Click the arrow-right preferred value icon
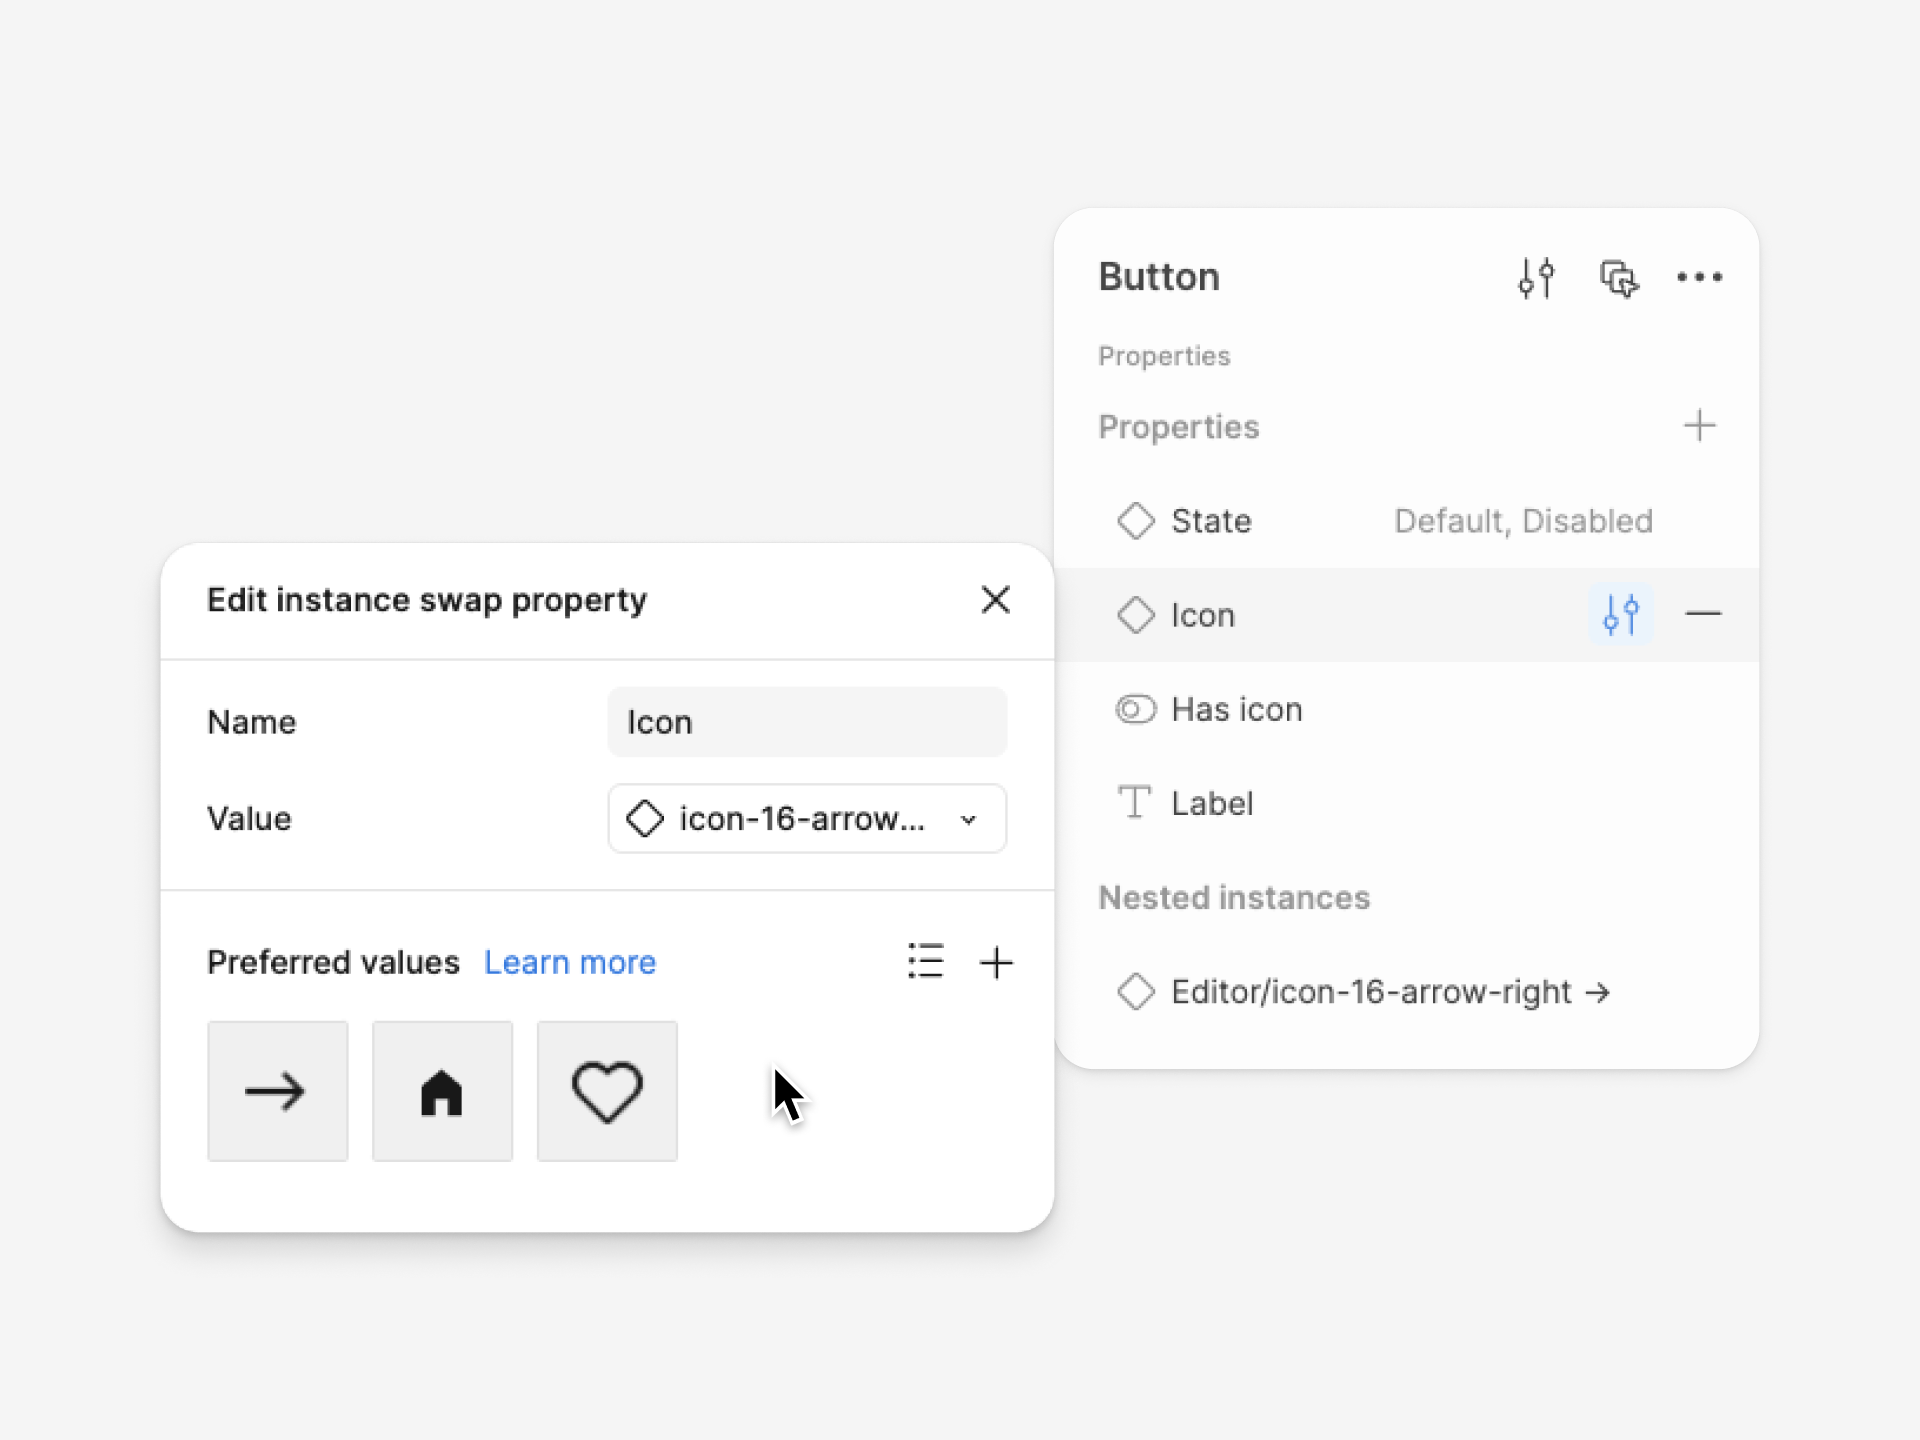This screenshot has height=1440, width=1920. (277, 1091)
